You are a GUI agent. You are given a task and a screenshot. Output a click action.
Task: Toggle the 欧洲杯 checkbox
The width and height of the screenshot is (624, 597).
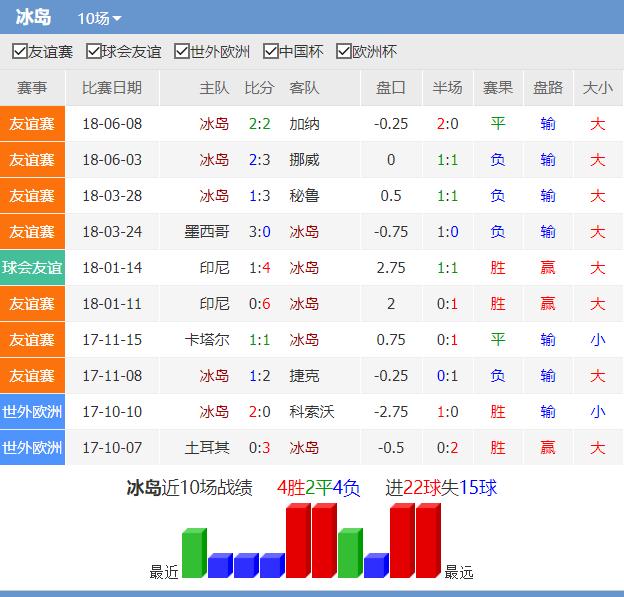point(344,52)
